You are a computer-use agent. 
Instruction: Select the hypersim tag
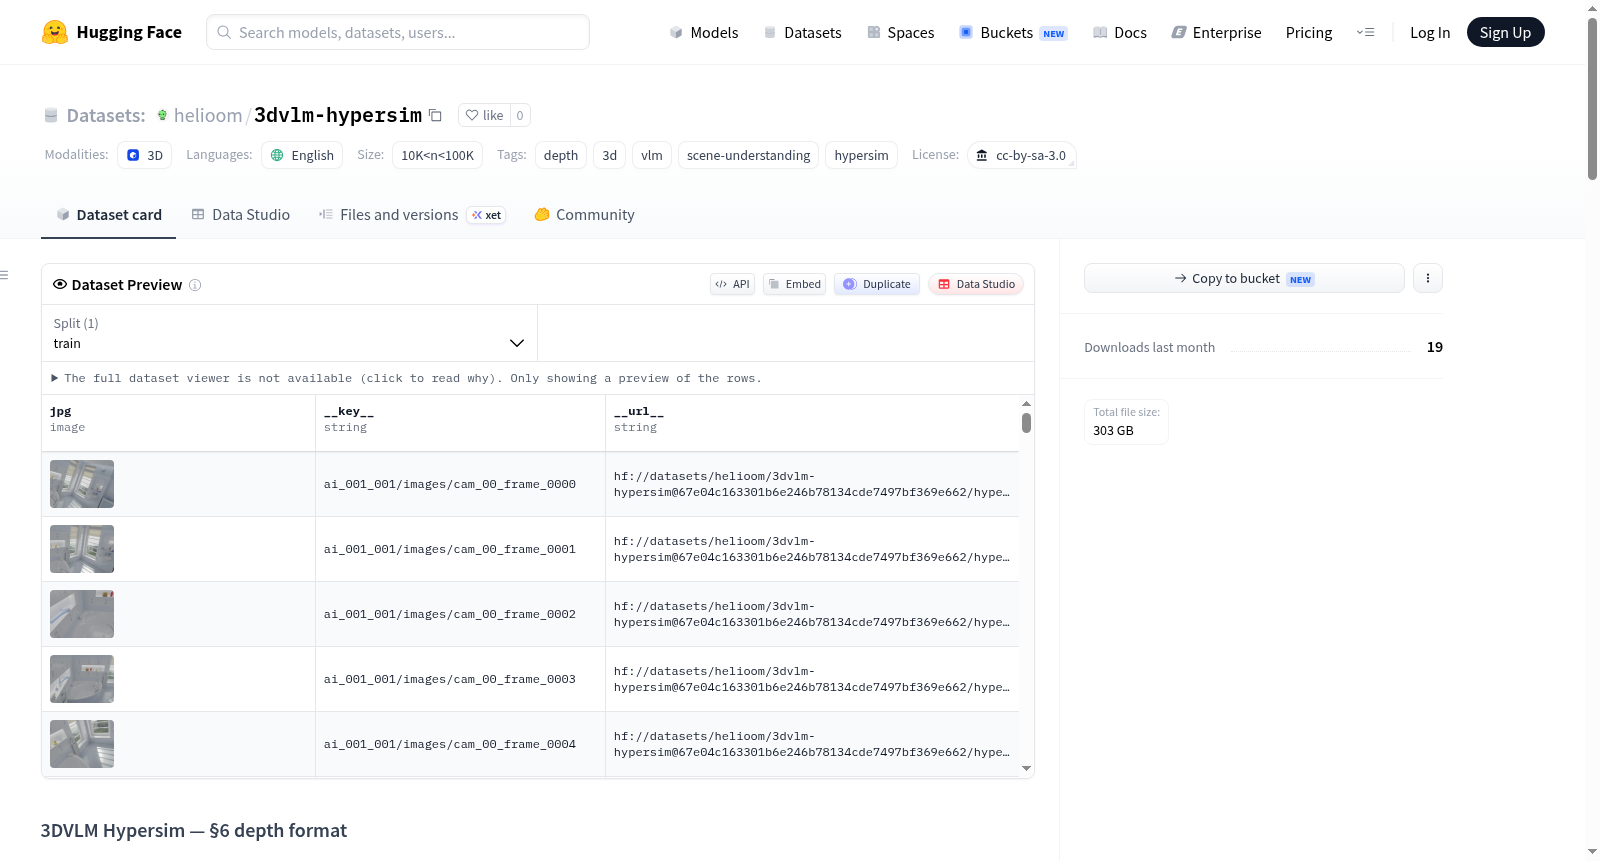point(861,155)
